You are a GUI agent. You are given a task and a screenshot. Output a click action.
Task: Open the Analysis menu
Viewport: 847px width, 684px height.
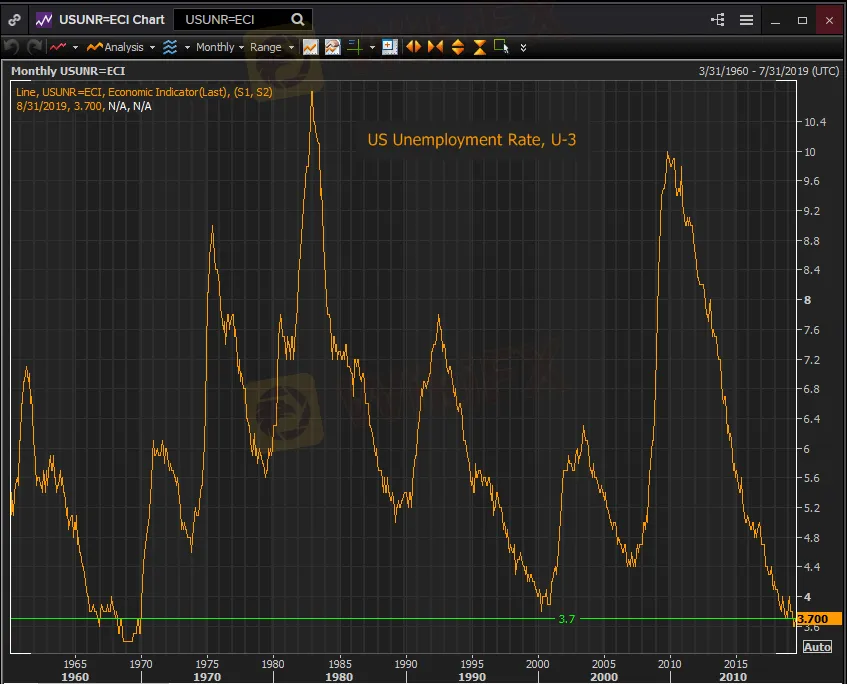click(122, 47)
